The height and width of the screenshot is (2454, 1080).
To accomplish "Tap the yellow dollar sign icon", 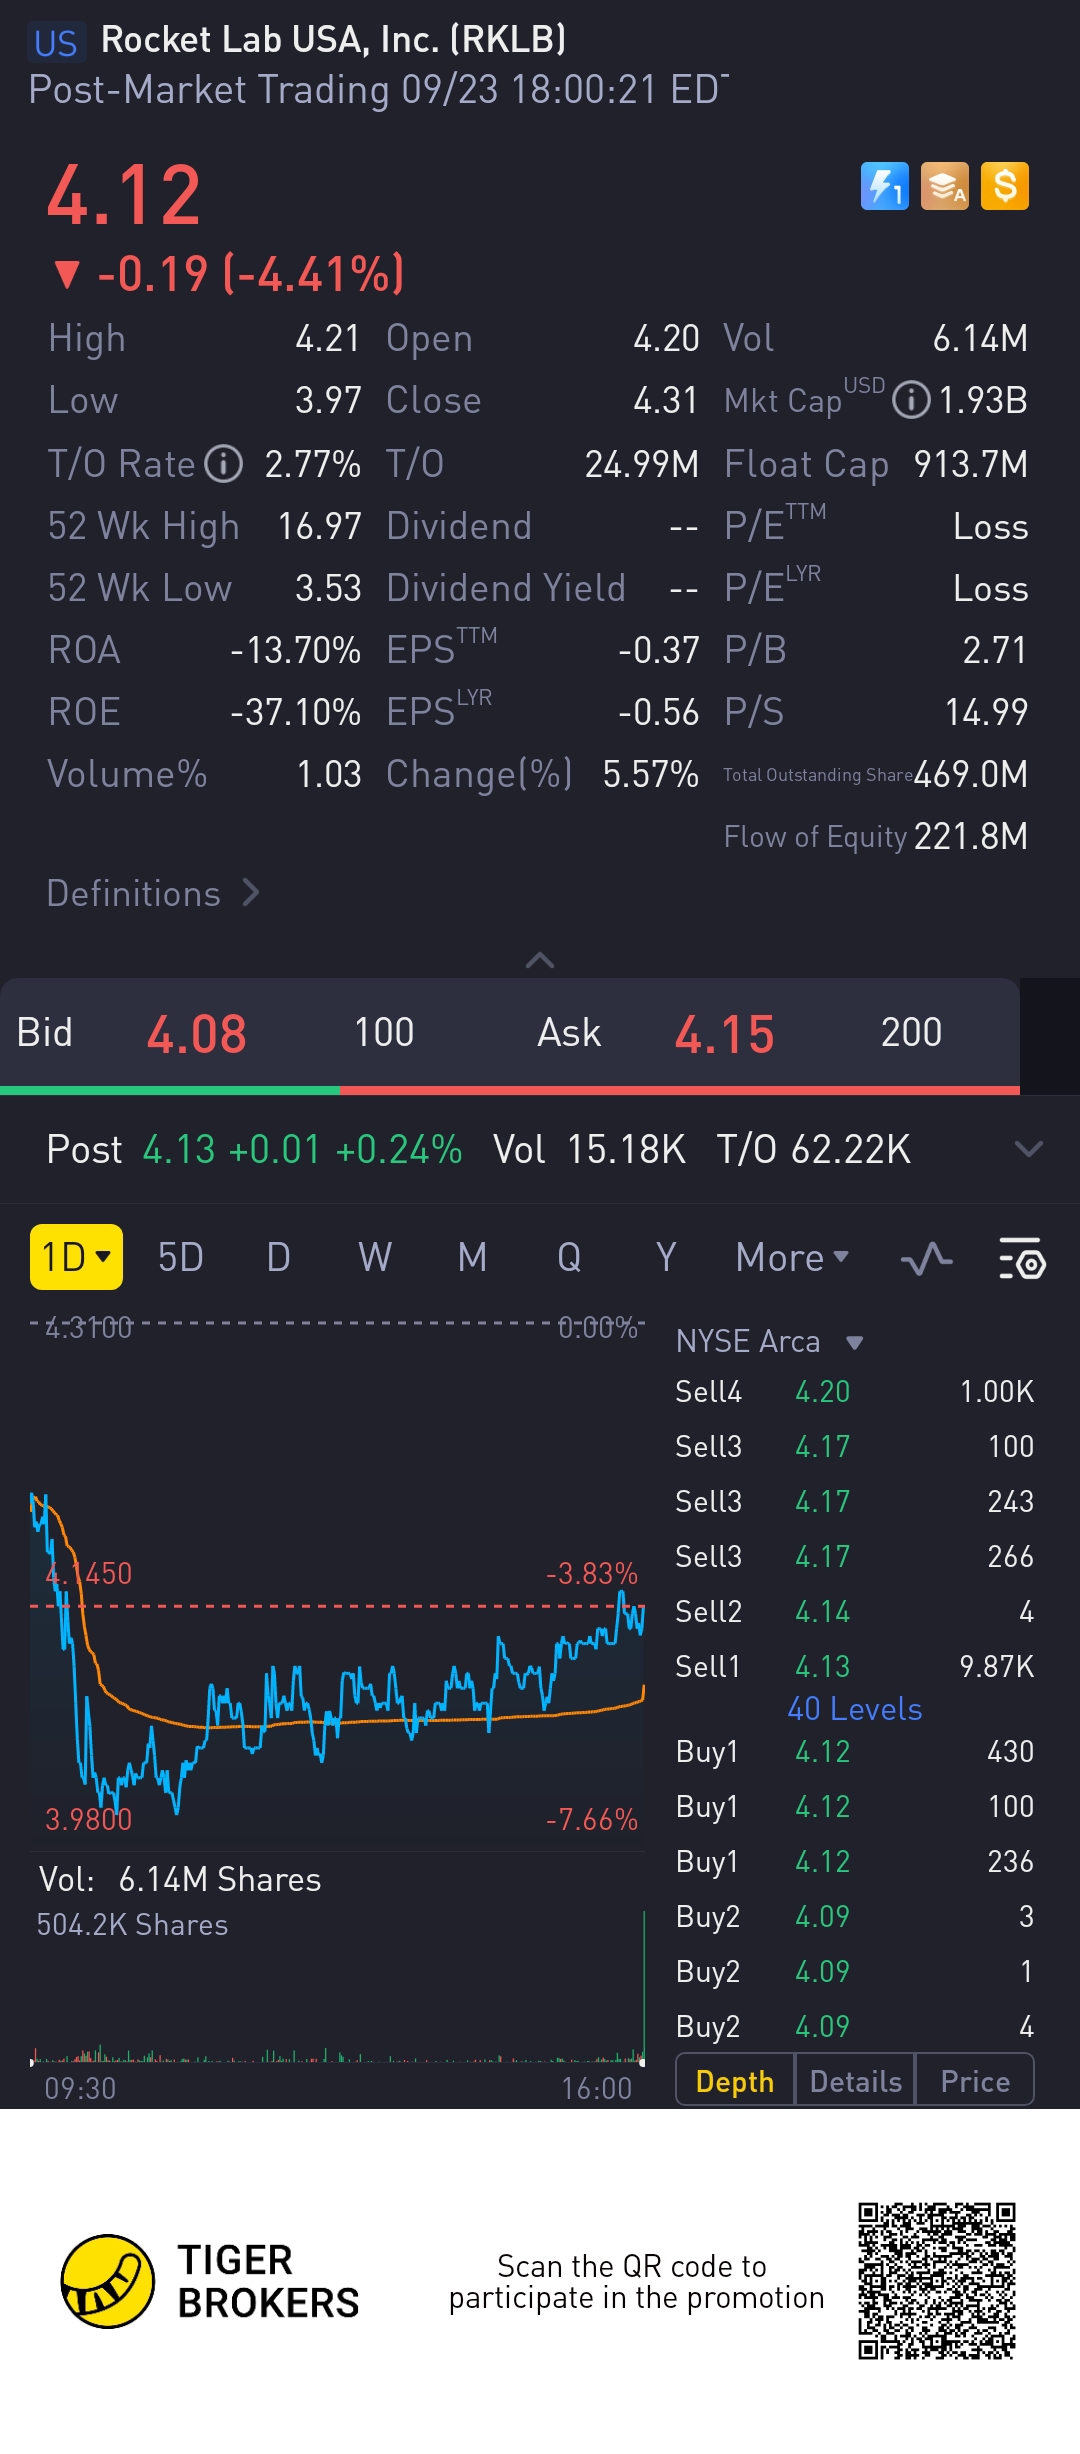I will point(1005,186).
